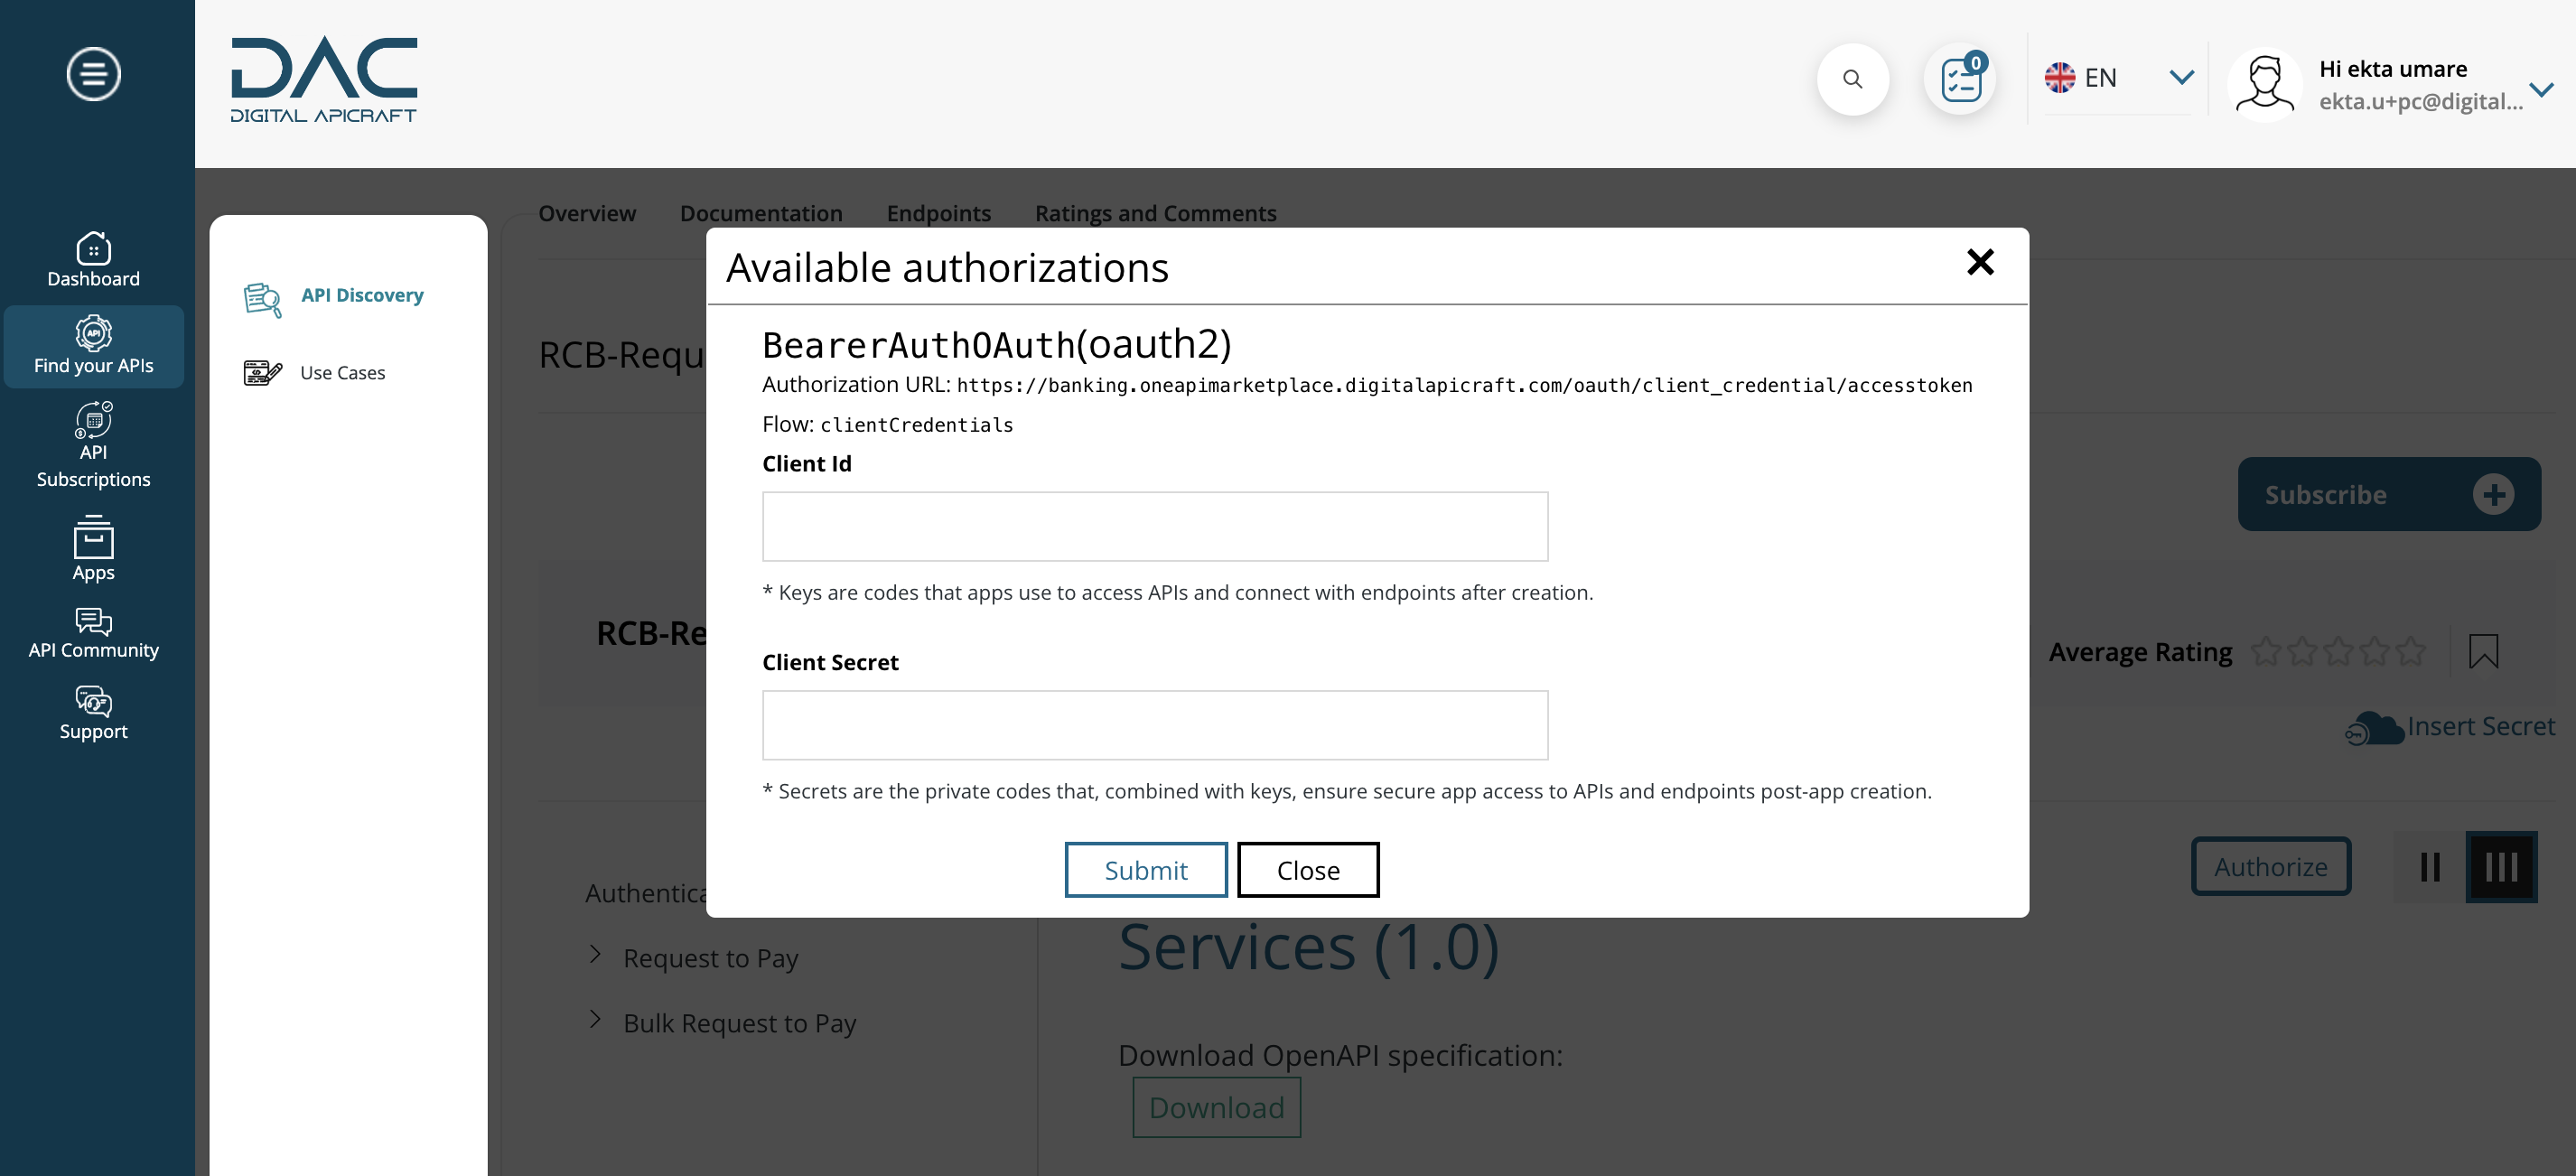
Task: Click the Overview tab
Action: [x=586, y=212]
